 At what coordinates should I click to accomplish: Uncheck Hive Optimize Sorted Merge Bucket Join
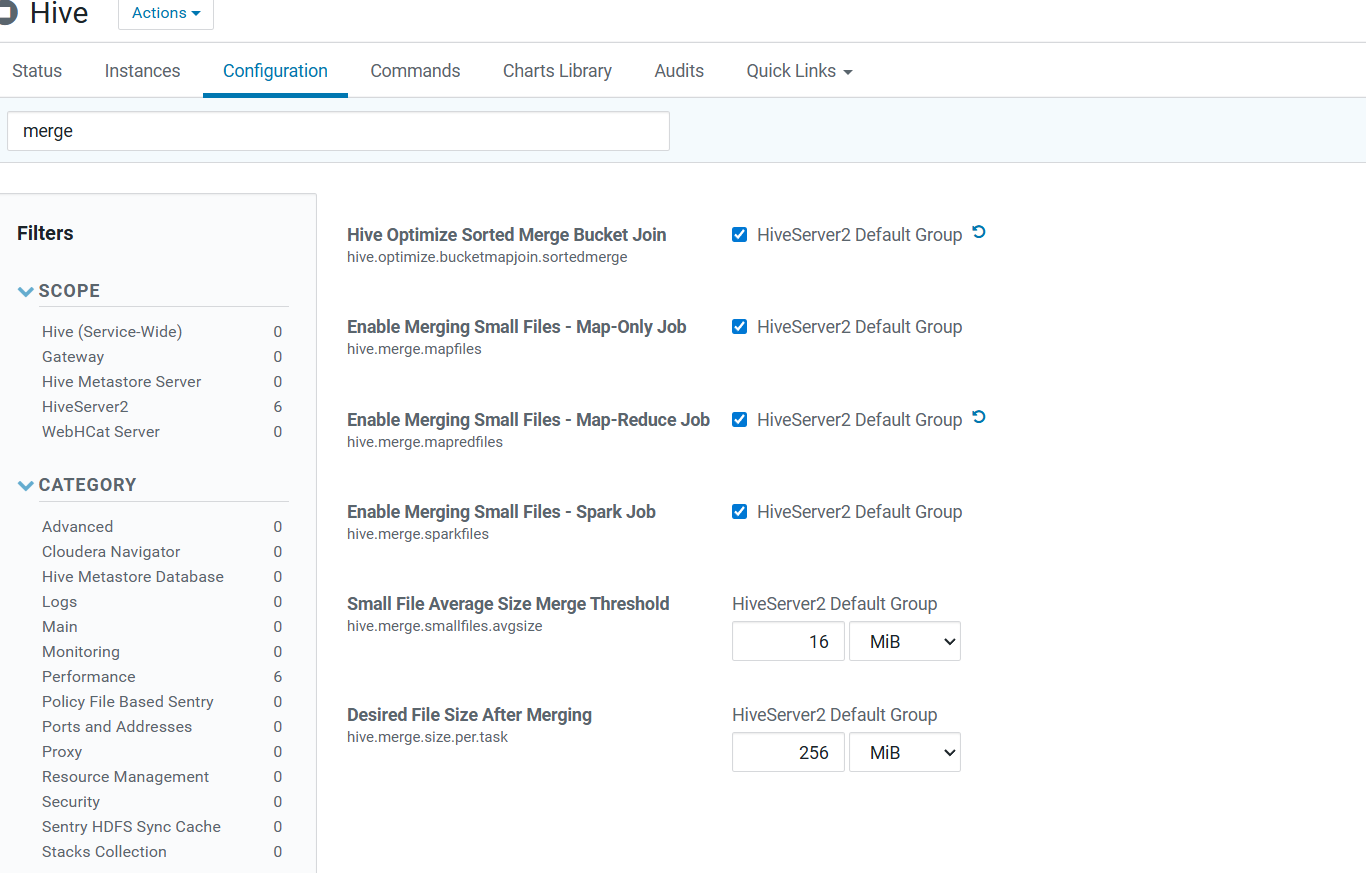coord(739,235)
